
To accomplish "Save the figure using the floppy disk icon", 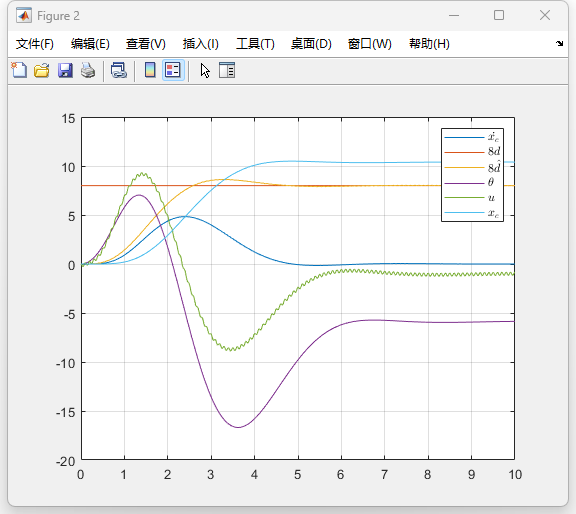I will (x=65, y=70).
